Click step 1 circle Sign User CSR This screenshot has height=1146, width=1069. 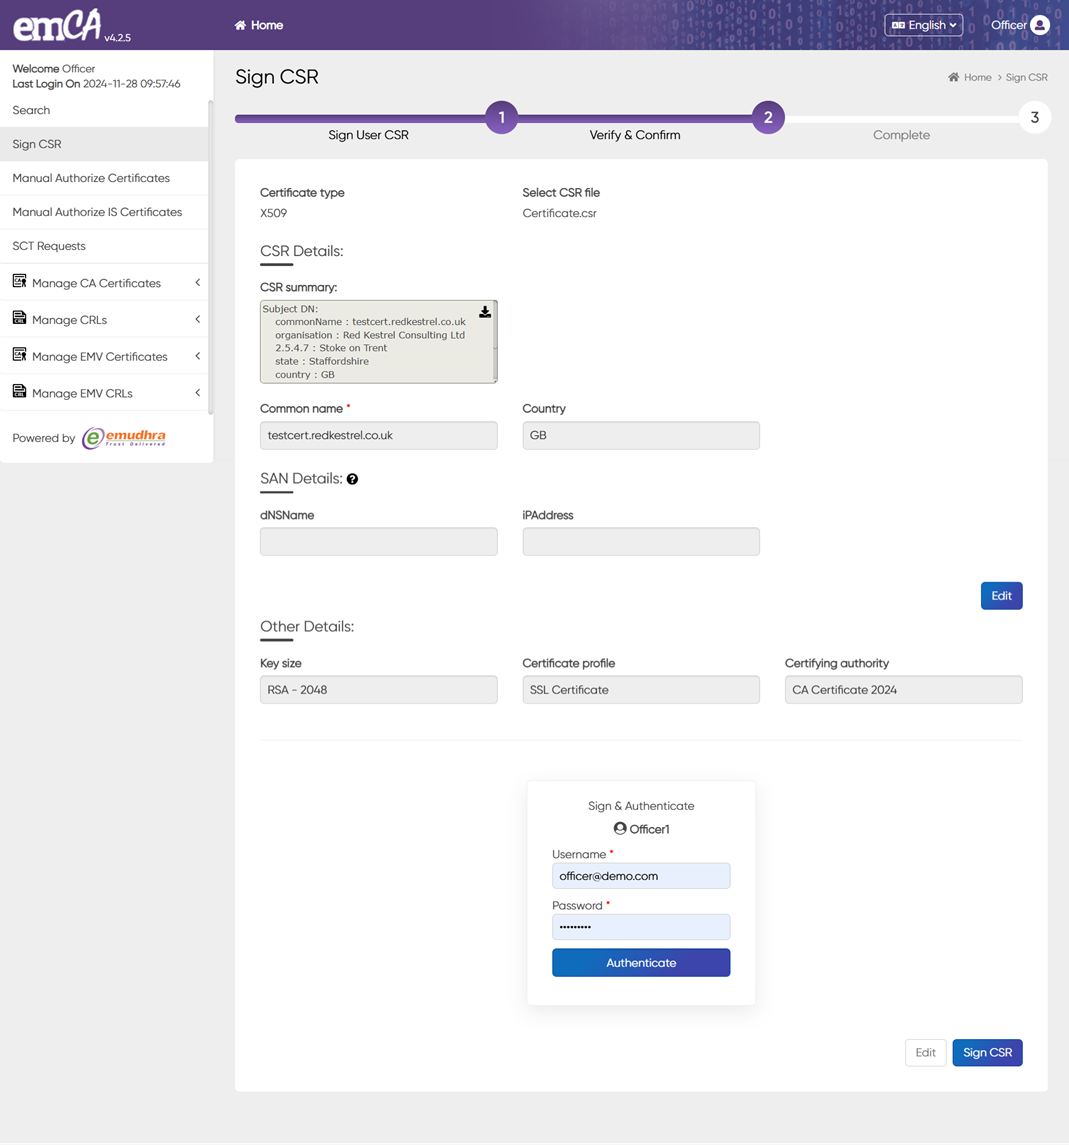click(501, 118)
